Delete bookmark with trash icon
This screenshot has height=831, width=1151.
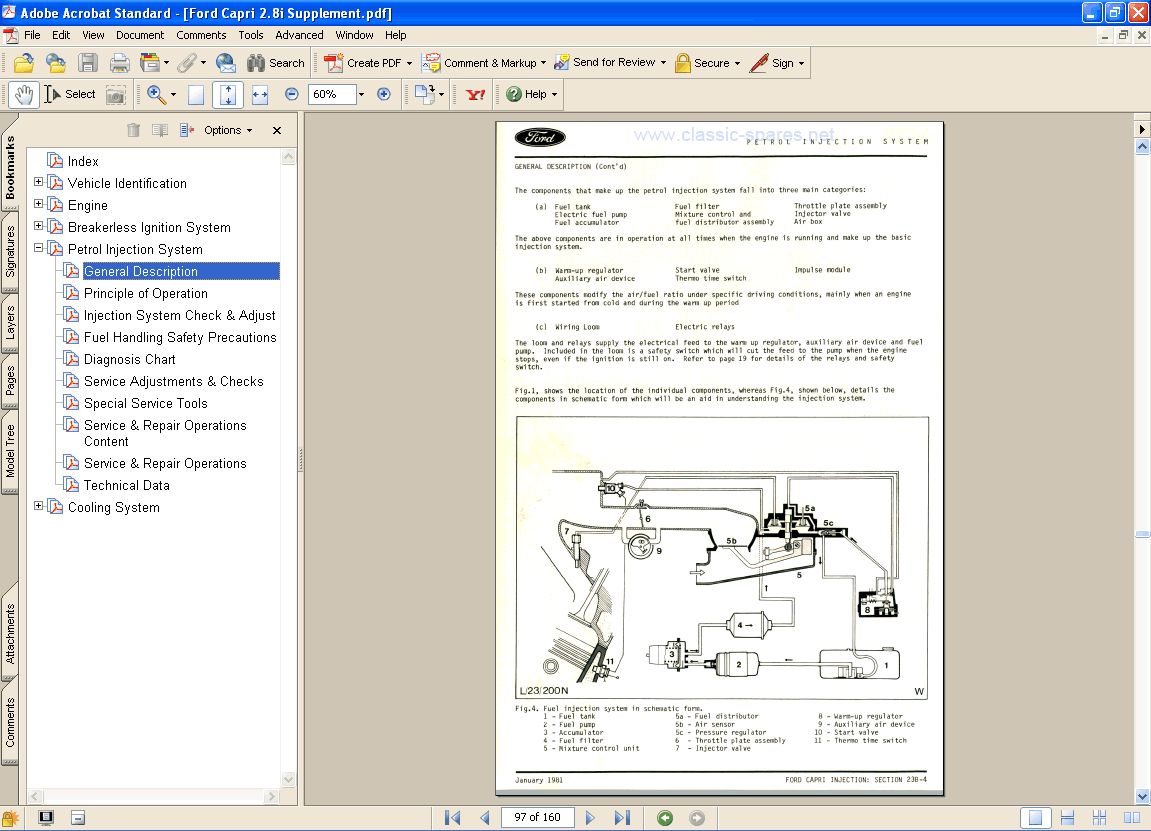click(133, 130)
